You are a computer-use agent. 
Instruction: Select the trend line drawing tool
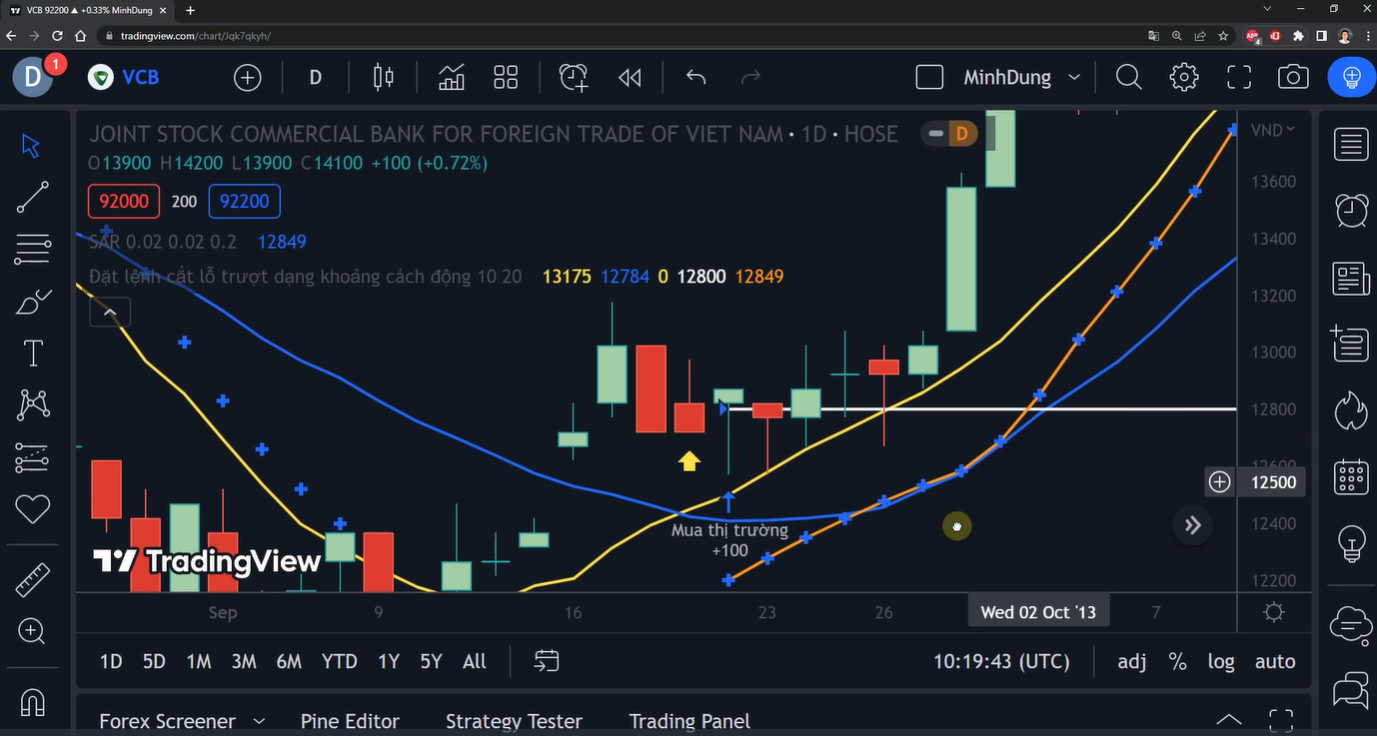[32, 197]
